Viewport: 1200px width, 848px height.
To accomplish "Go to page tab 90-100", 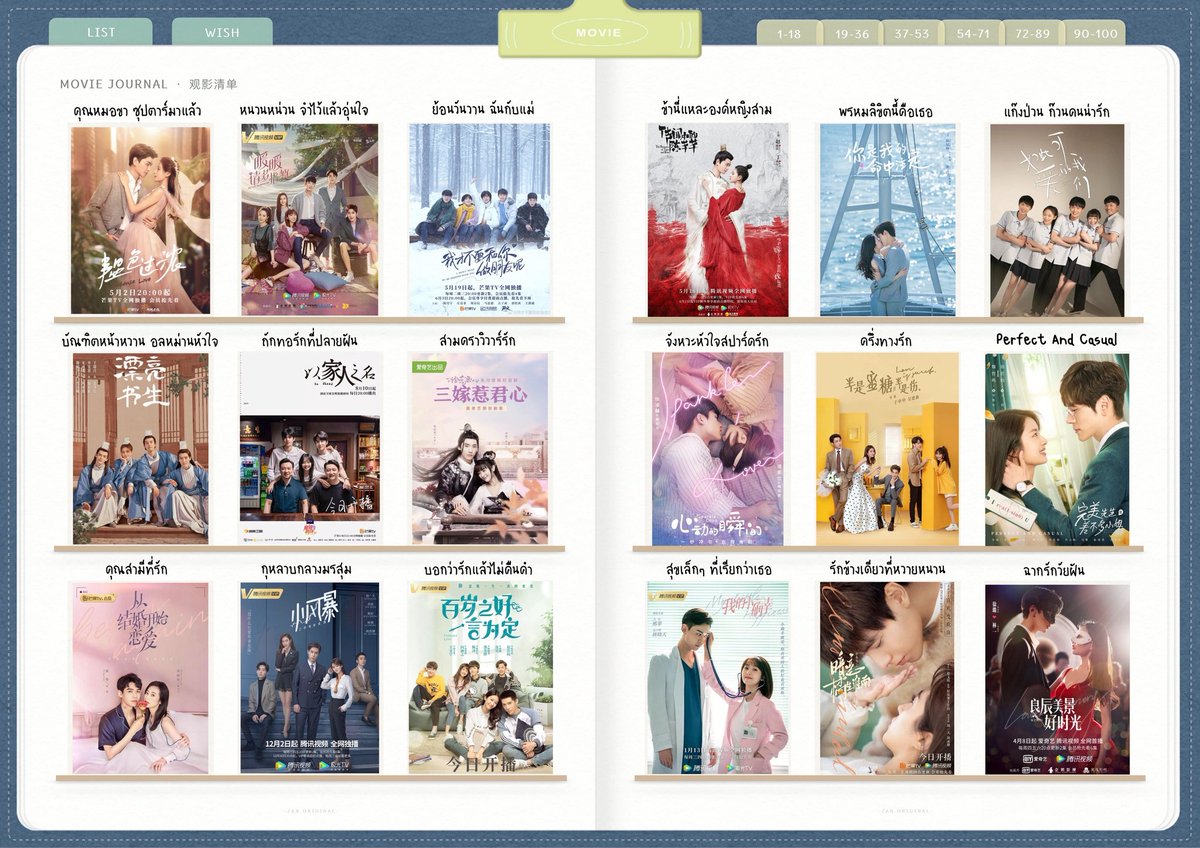I will (x=1095, y=34).
